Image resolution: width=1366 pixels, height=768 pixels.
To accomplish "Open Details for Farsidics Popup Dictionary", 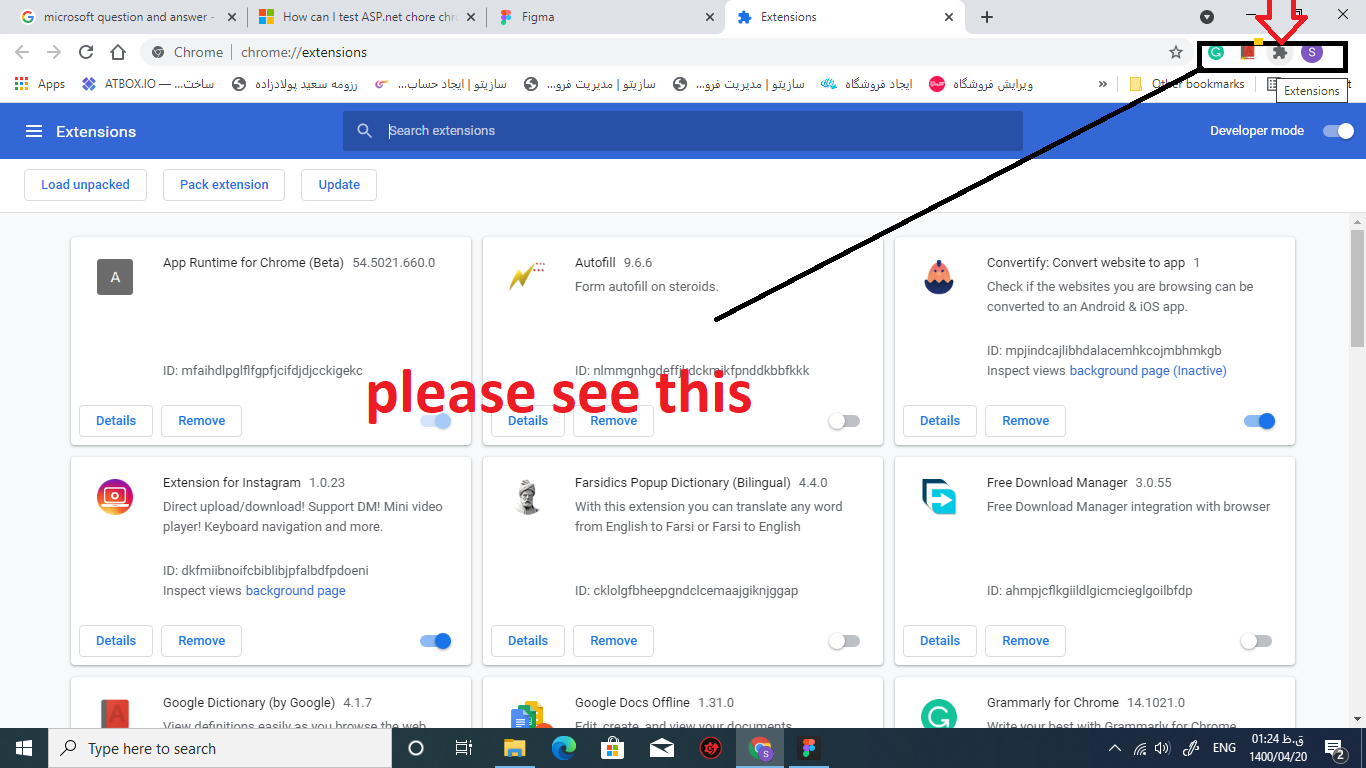I will tap(528, 641).
